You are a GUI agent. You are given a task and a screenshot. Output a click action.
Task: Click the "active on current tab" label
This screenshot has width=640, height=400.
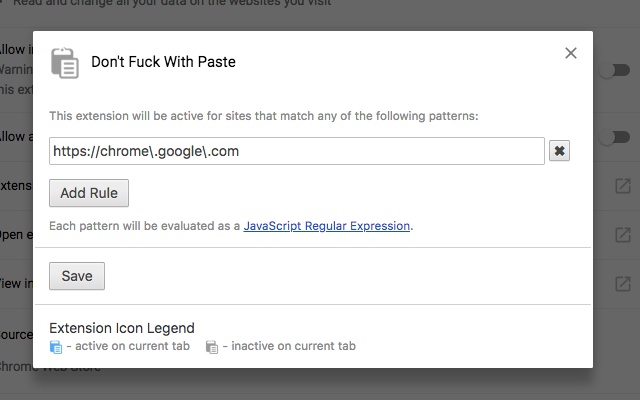click(112, 347)
